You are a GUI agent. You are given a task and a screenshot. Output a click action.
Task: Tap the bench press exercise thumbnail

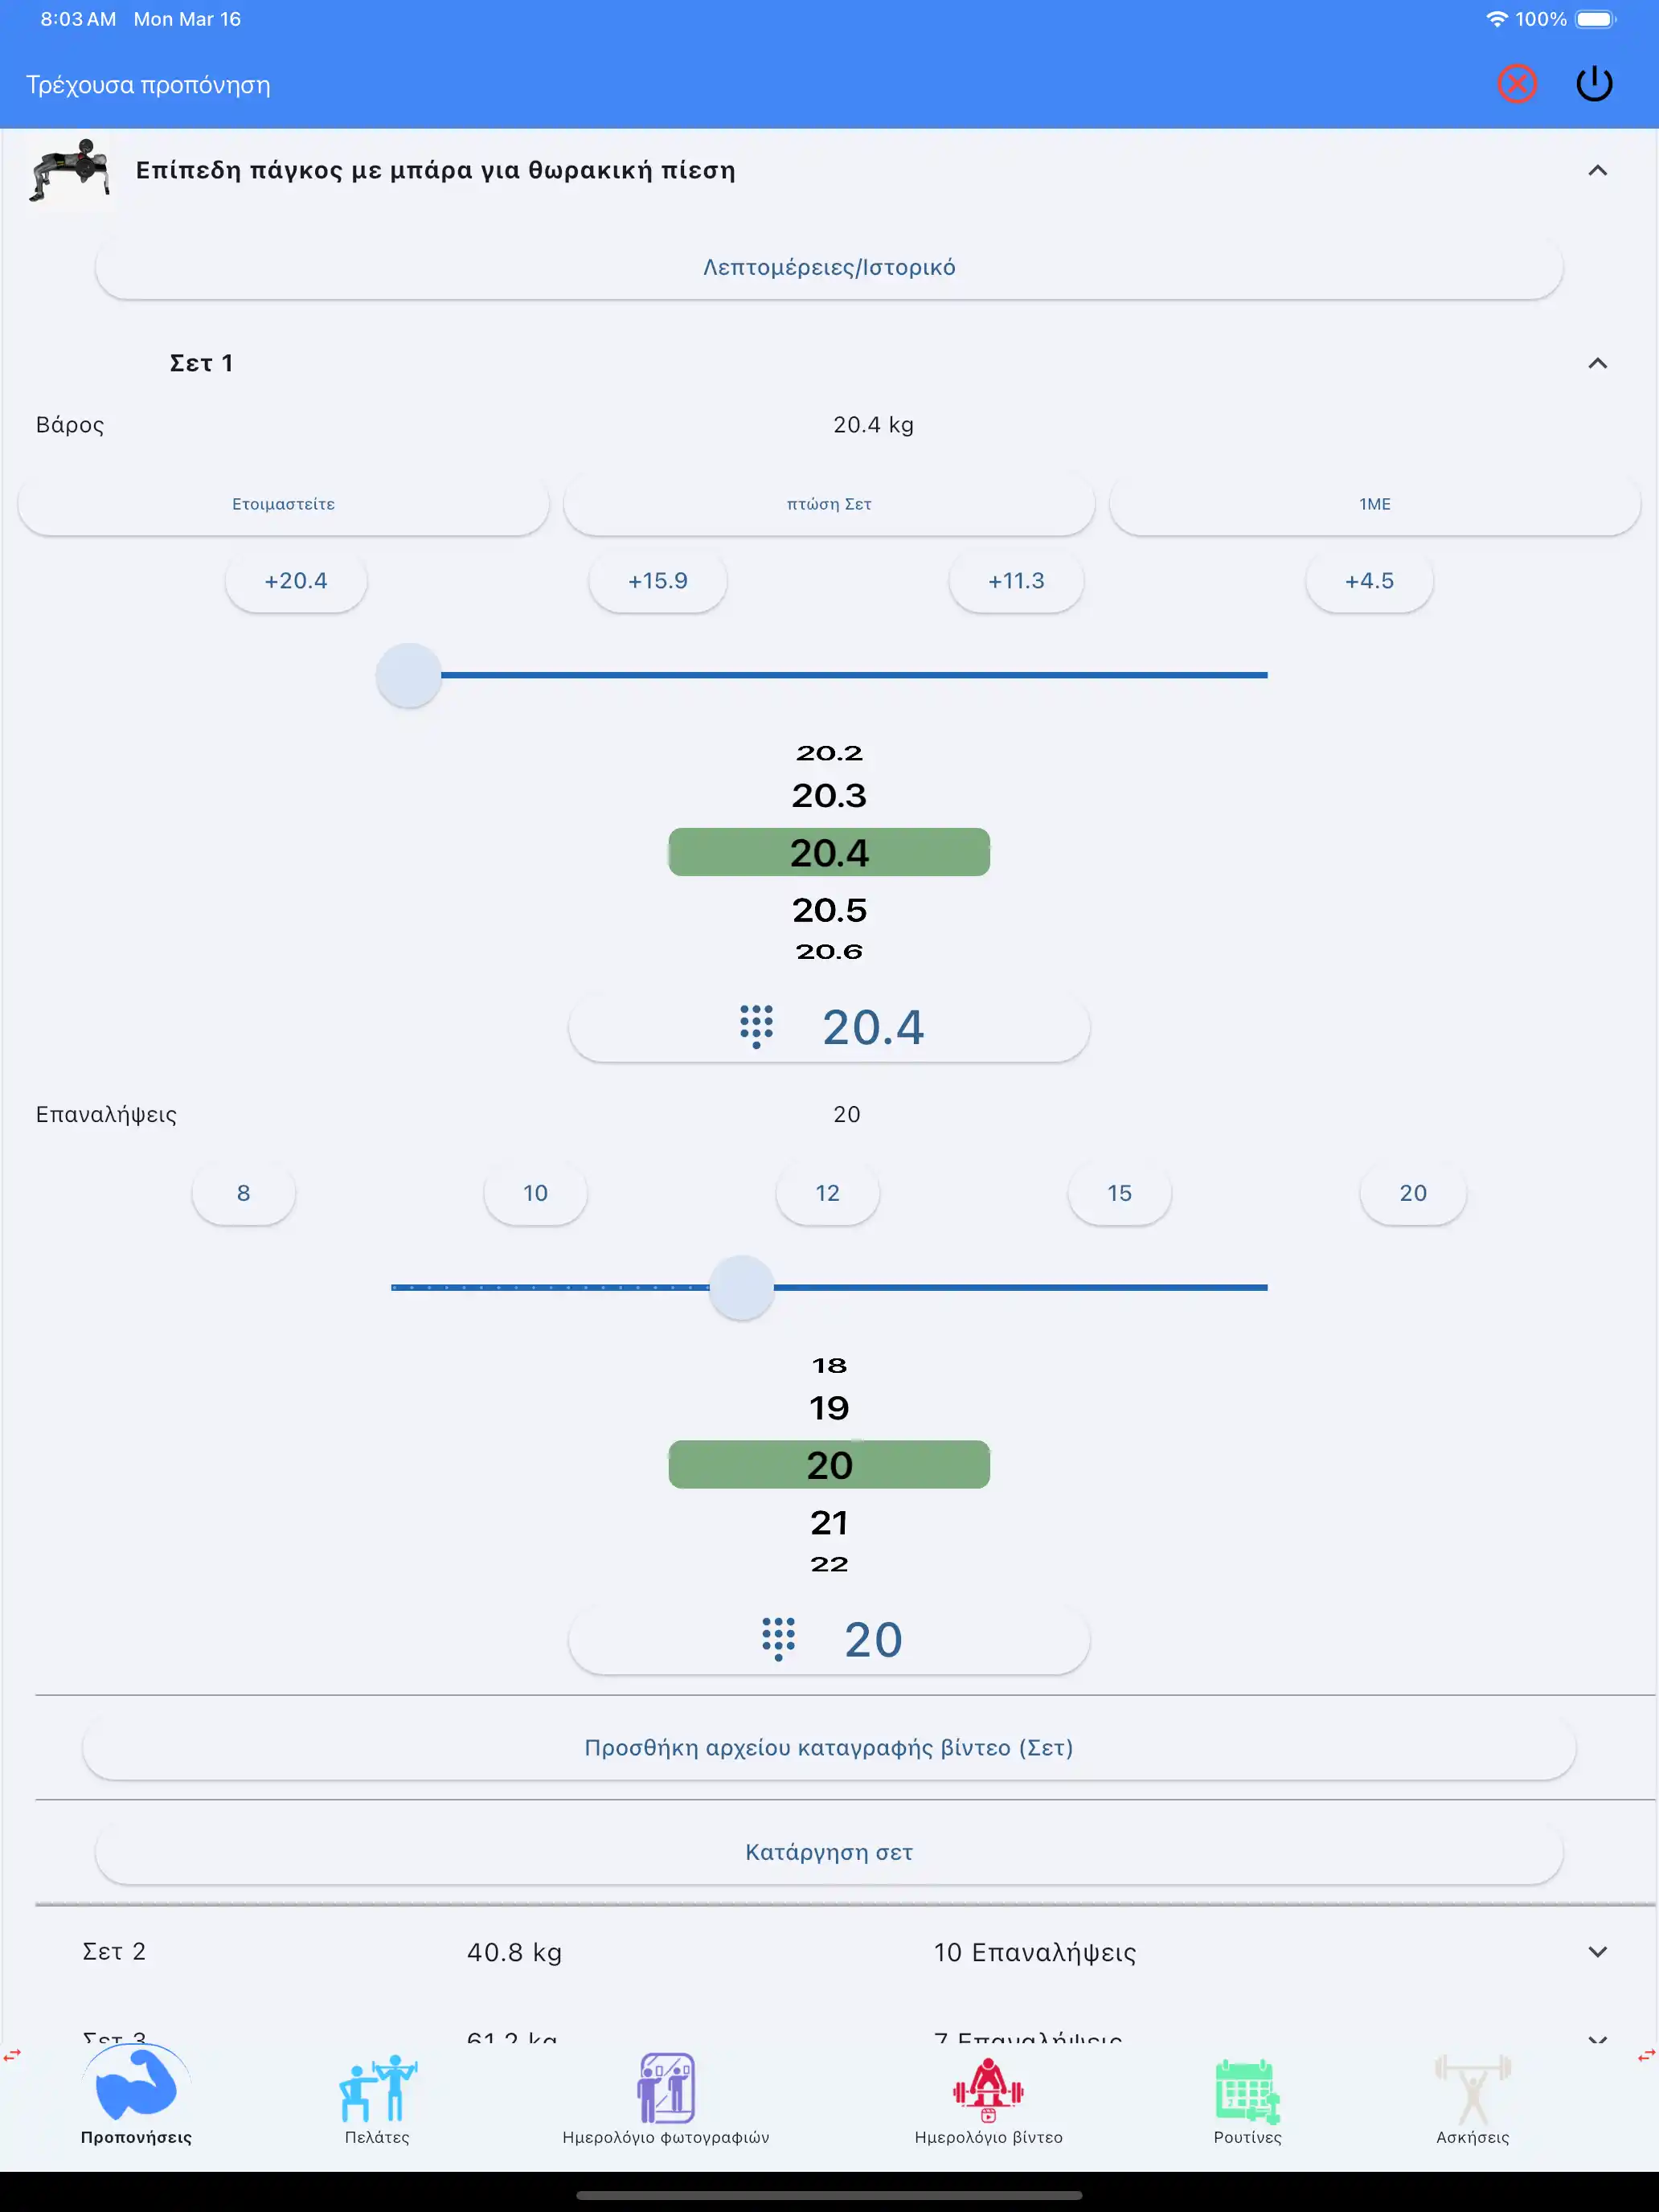point(70,172)
